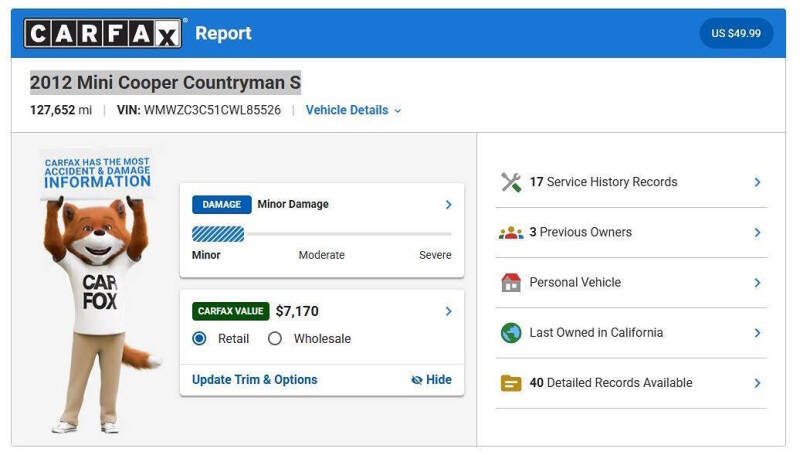Click the blue DAMAGE badge
This screenshot has width=800, height=455.
pyautogui.click(x=221, y=205)
